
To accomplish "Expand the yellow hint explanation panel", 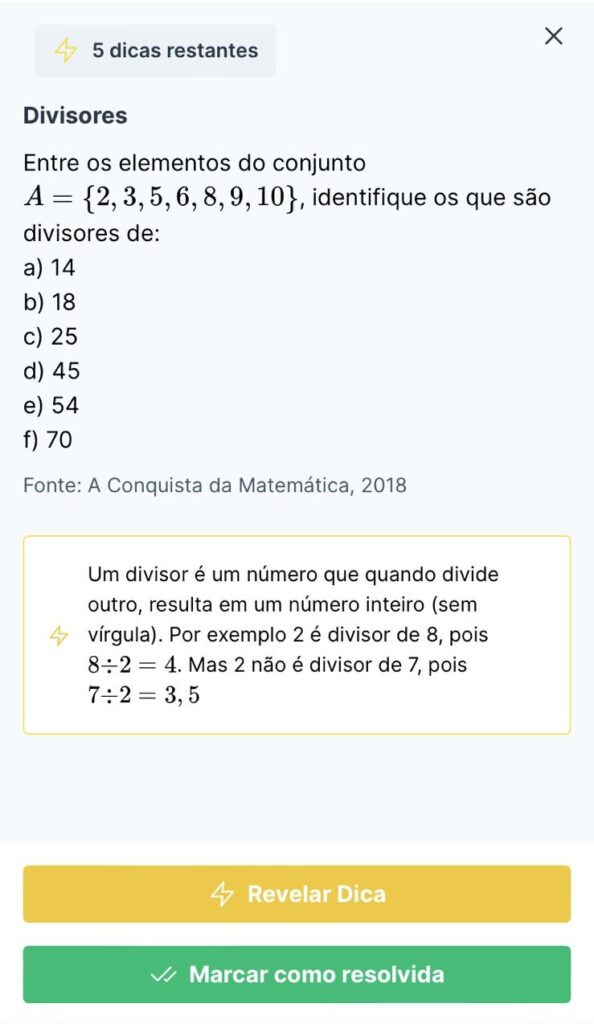I will (x=297, y=635).
